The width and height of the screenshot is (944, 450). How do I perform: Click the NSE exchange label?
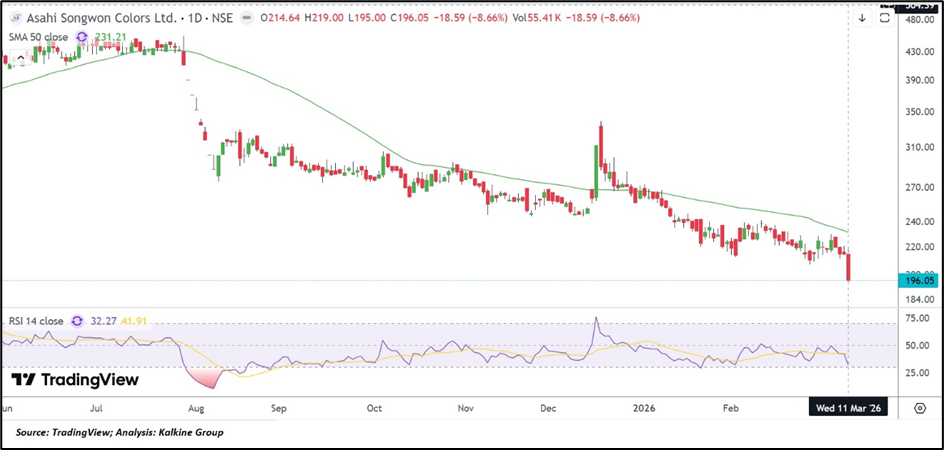(x=221, y=18)
